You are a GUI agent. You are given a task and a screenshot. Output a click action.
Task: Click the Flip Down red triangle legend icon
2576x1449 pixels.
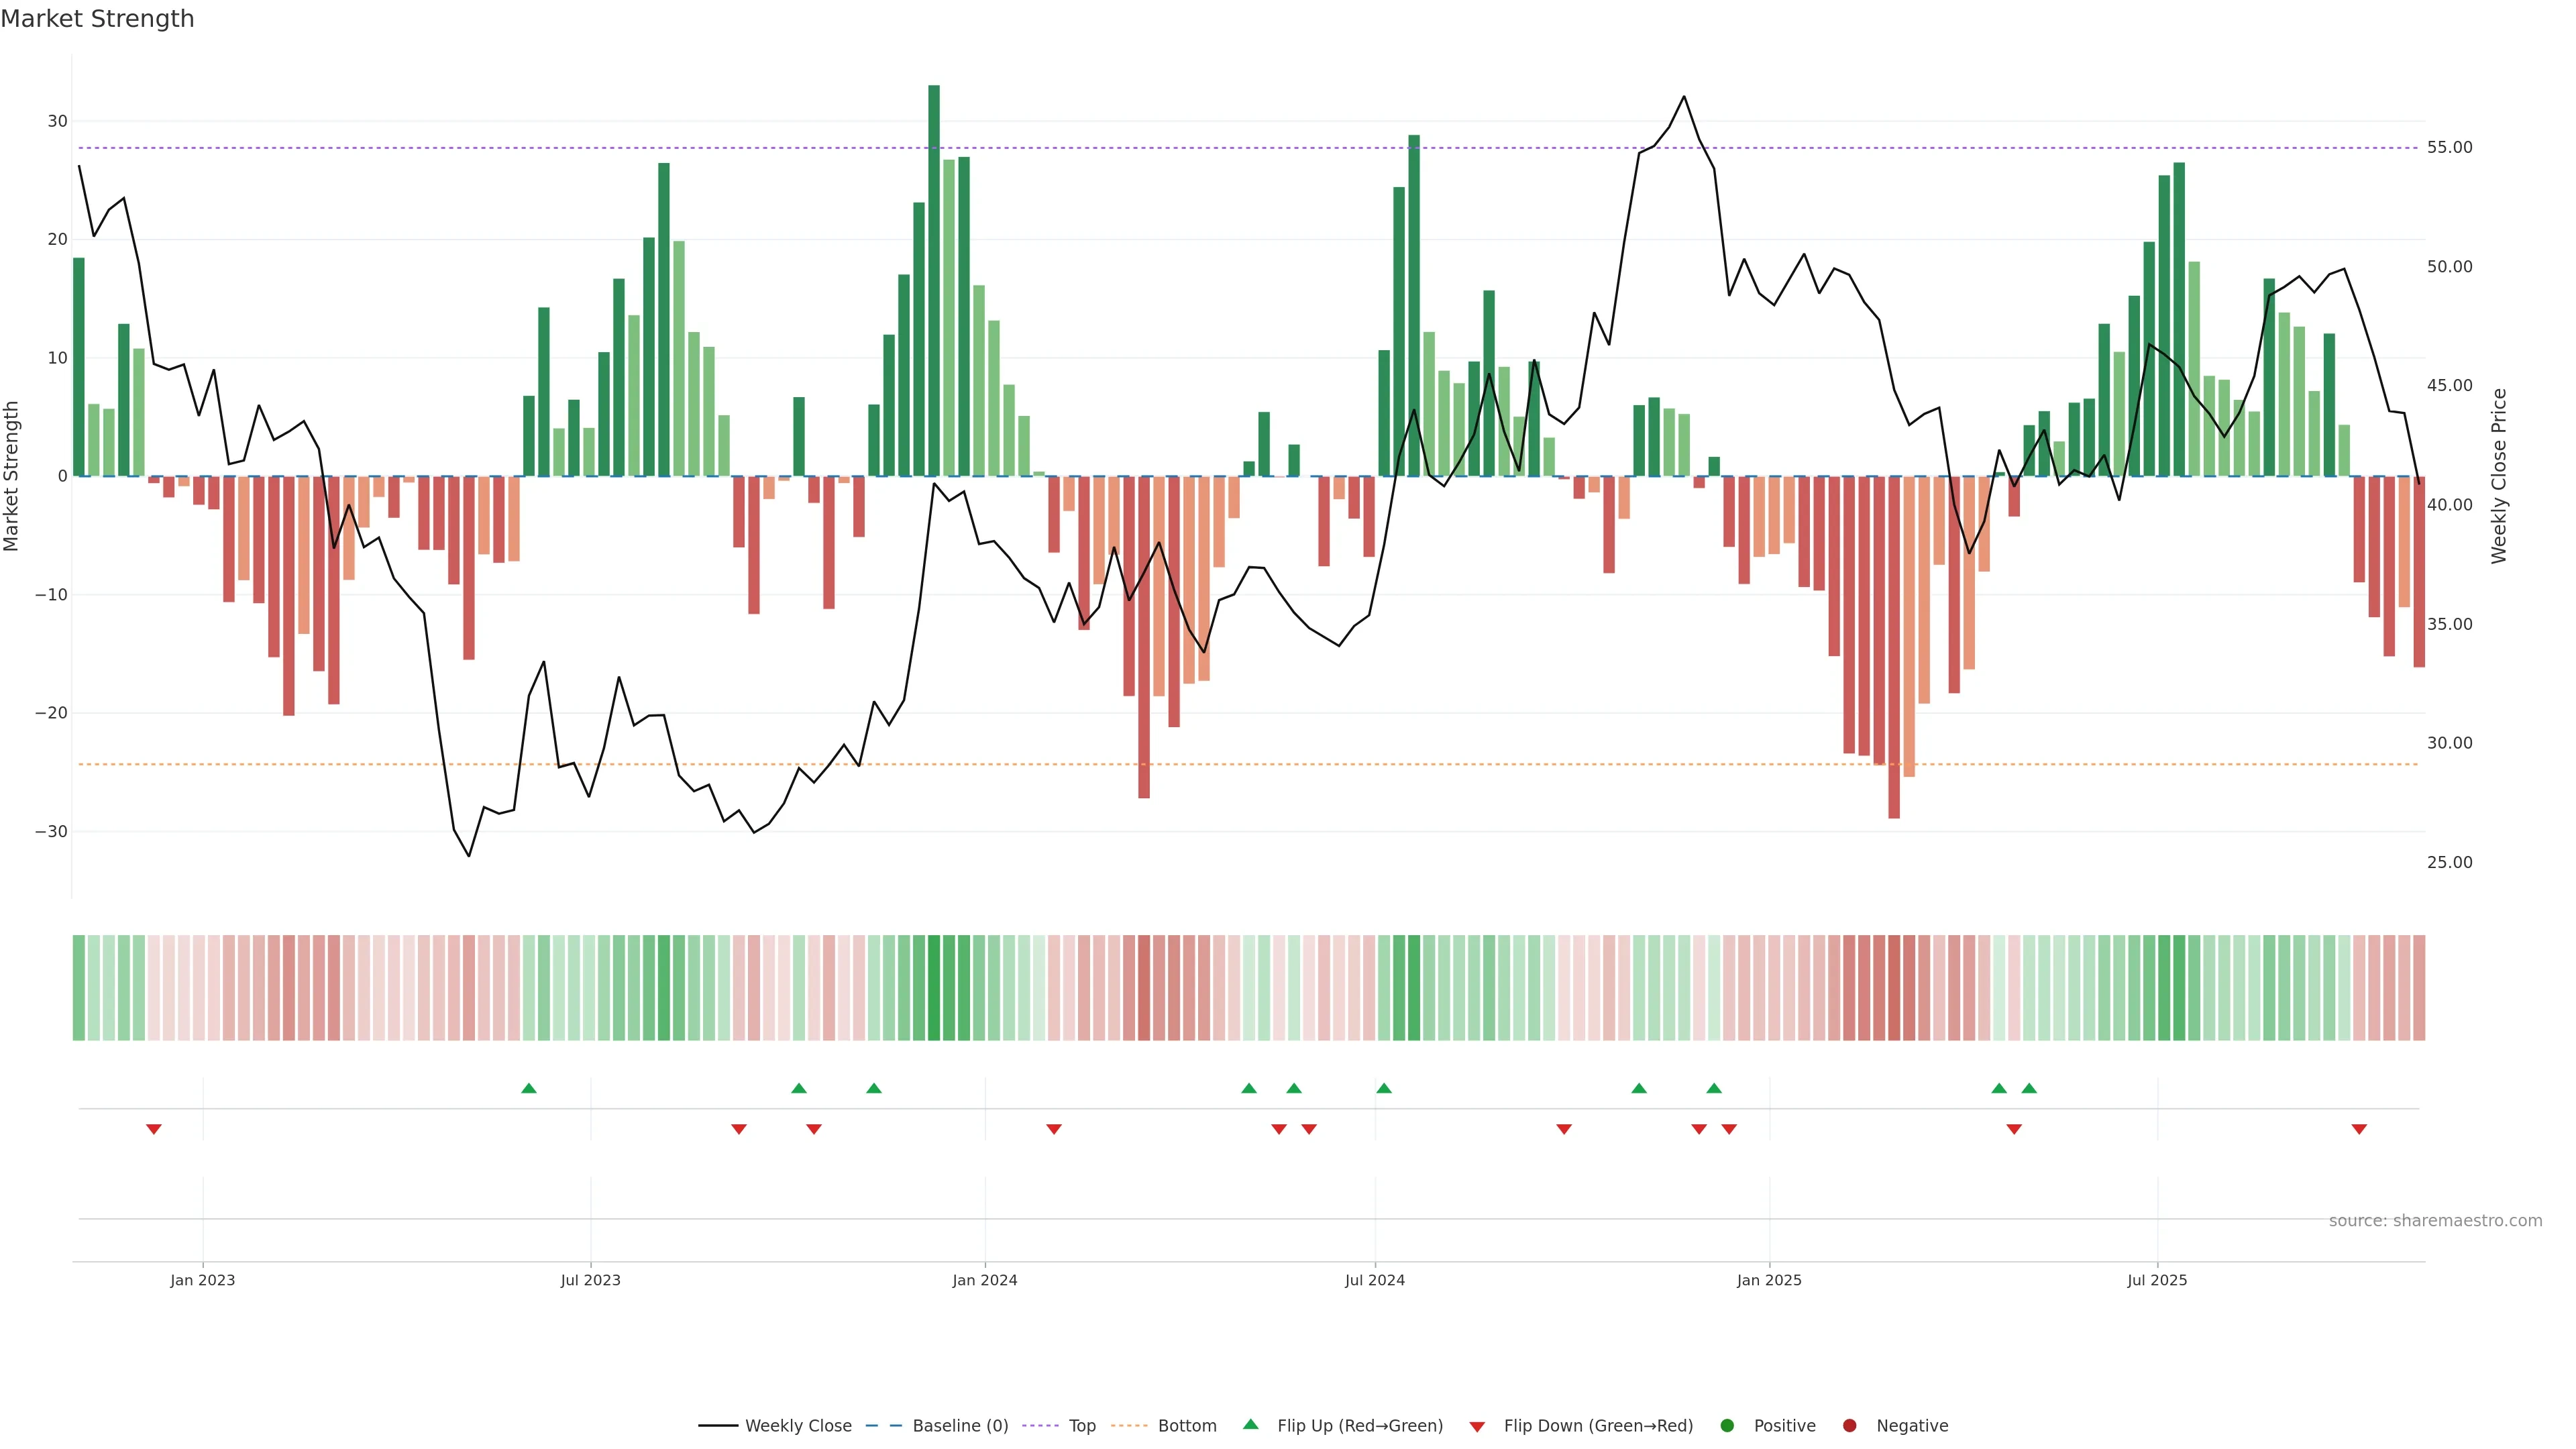point(1477,1427)
